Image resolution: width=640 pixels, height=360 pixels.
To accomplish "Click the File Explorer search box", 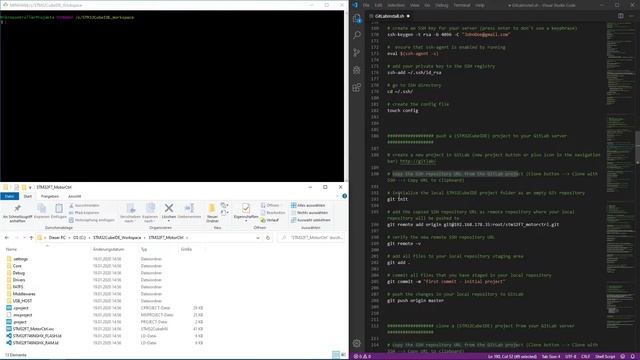I will coord(311,238).
